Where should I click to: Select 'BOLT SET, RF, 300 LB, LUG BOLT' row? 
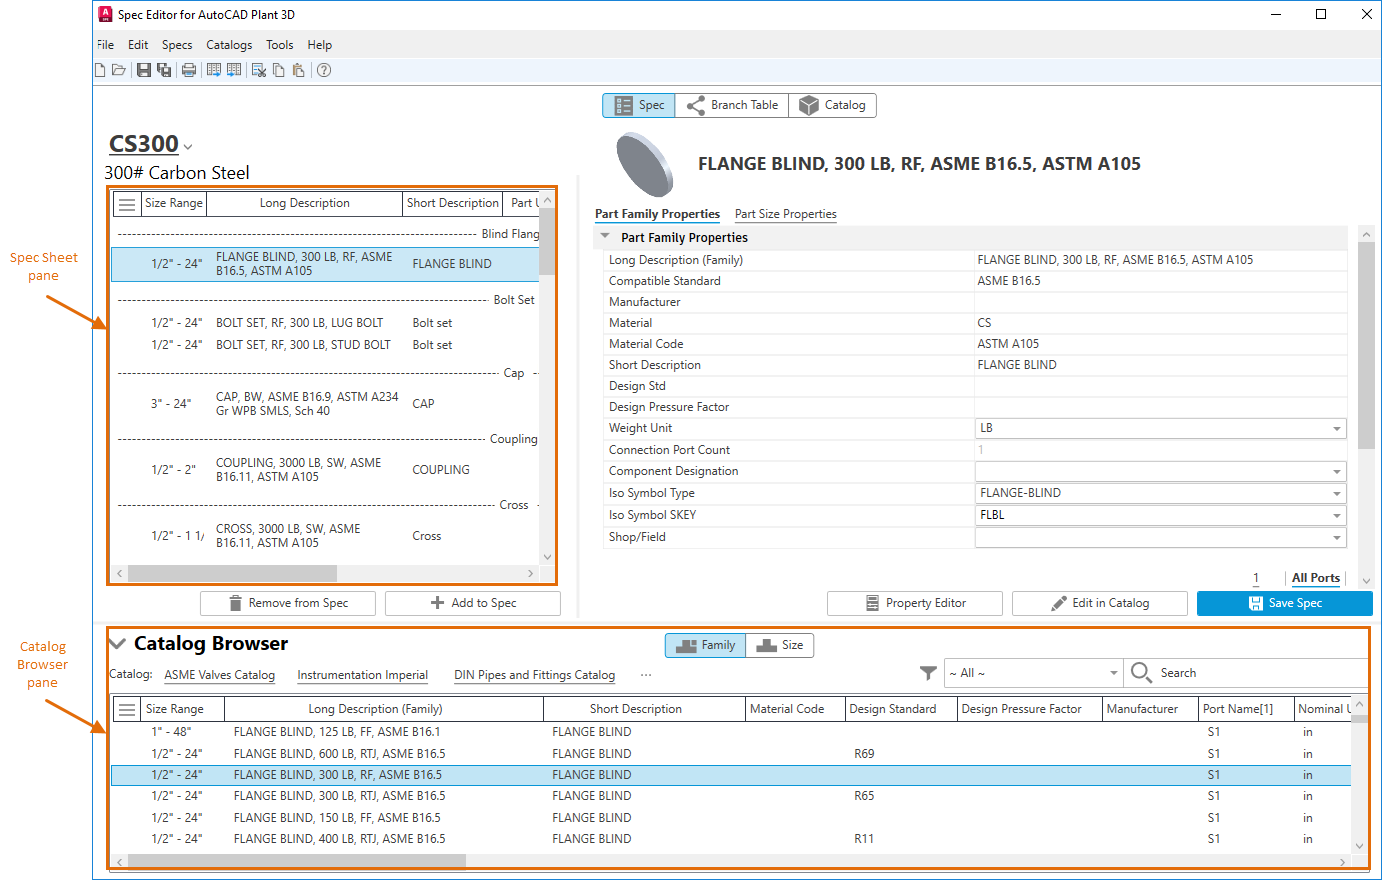pos(325,323)
